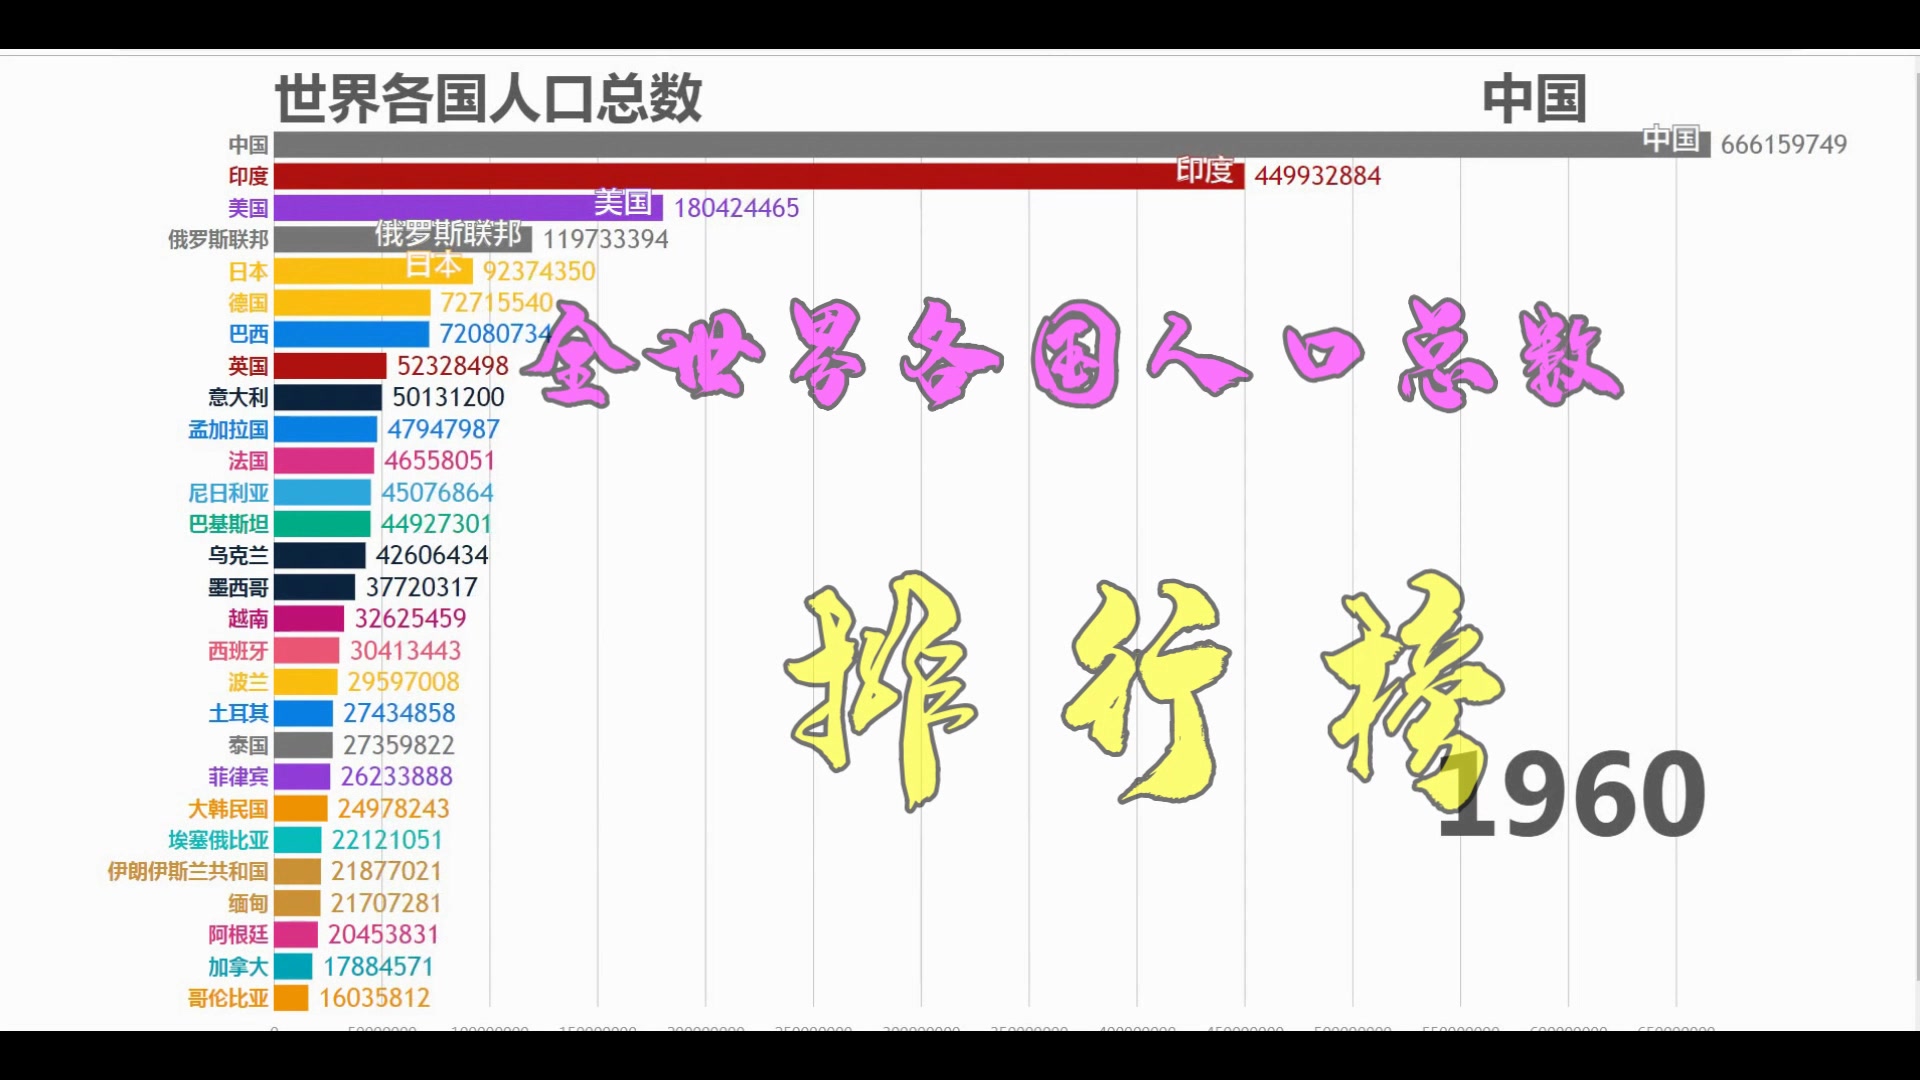Click the 尼日利亚 axis label
The width and height of the screenshot is (1920, 1080).
(228, 492)
